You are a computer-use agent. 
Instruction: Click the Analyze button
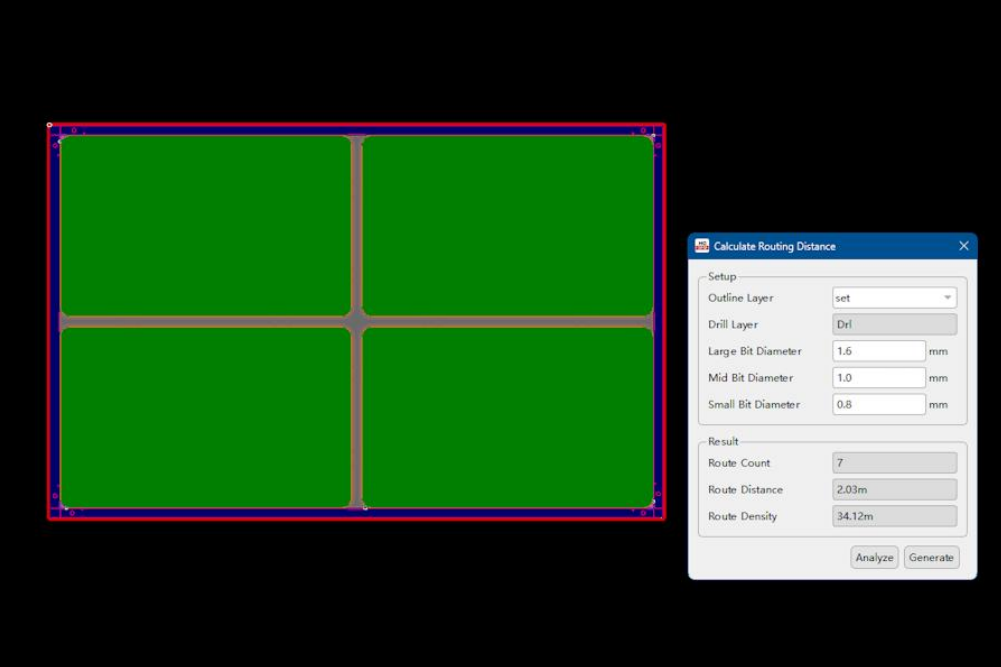coord(874,557)
